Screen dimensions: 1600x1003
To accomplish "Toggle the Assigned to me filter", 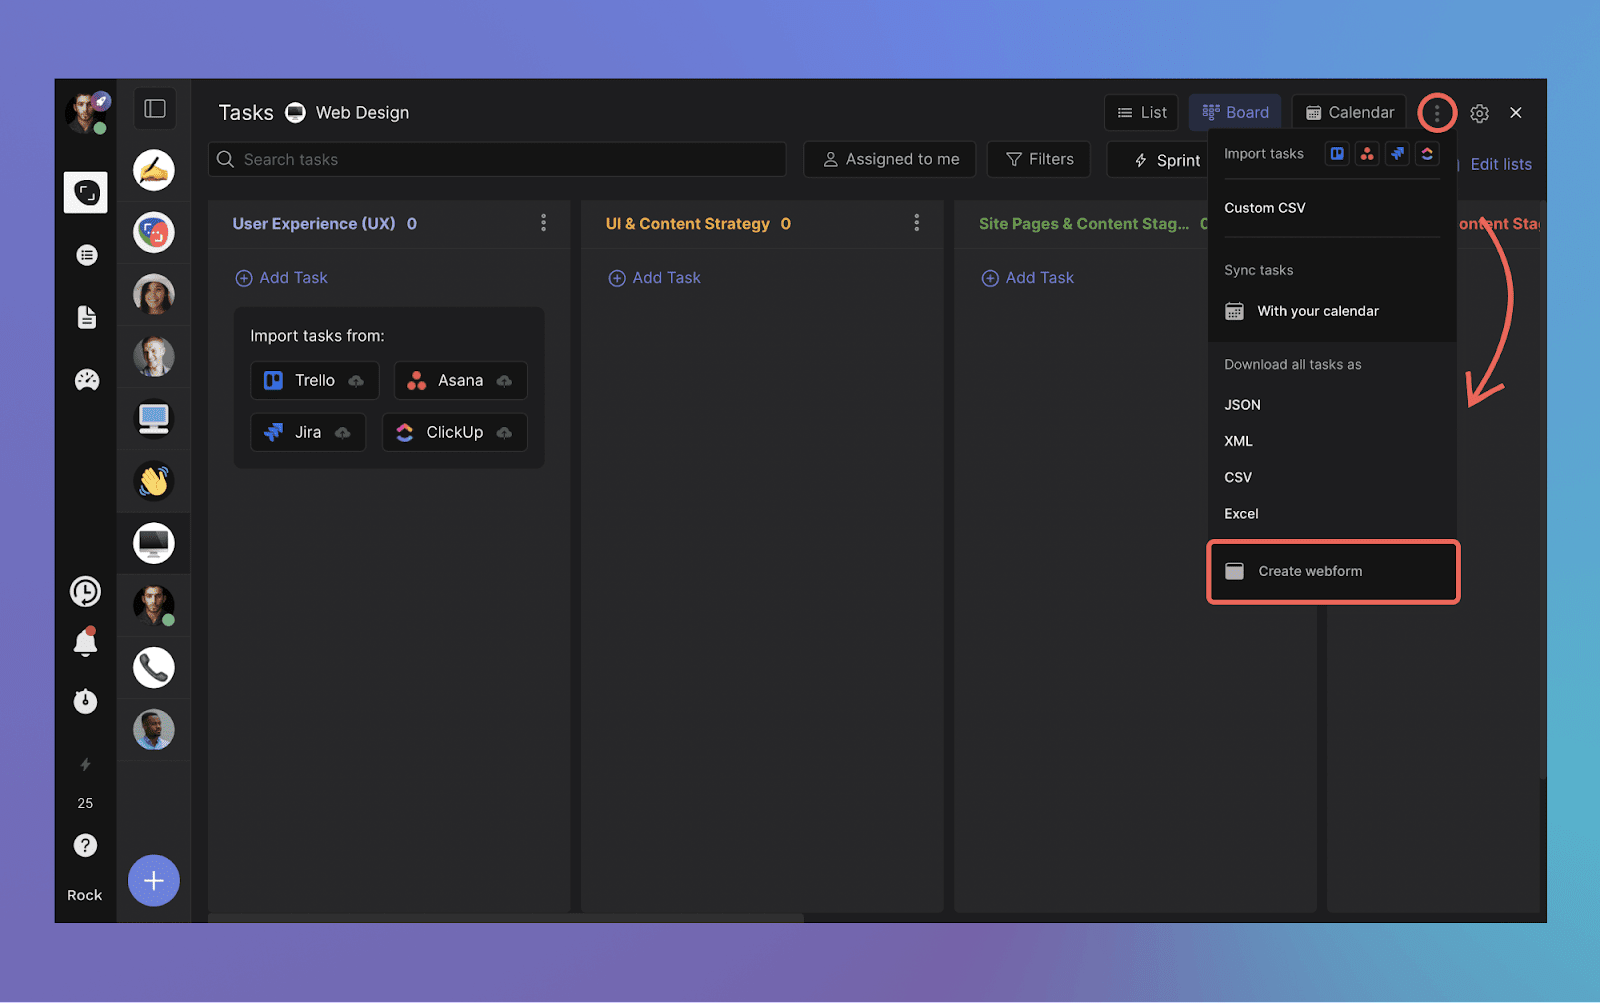I will 890,160.
